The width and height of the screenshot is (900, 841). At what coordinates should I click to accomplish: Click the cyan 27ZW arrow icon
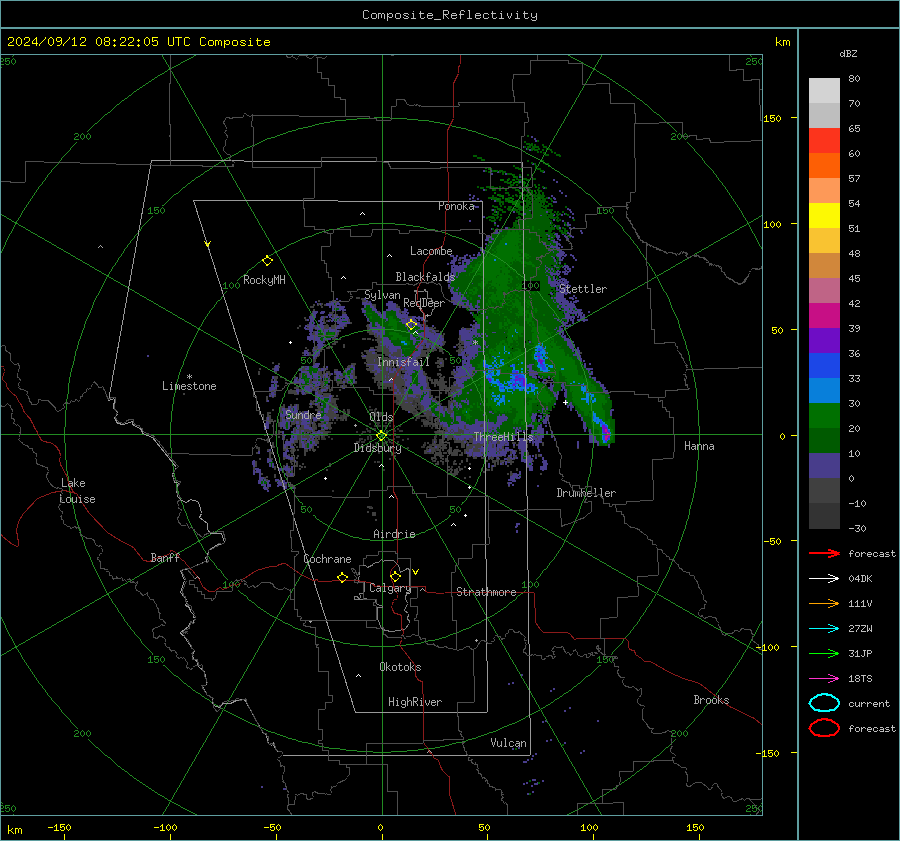tap(824, 628)
